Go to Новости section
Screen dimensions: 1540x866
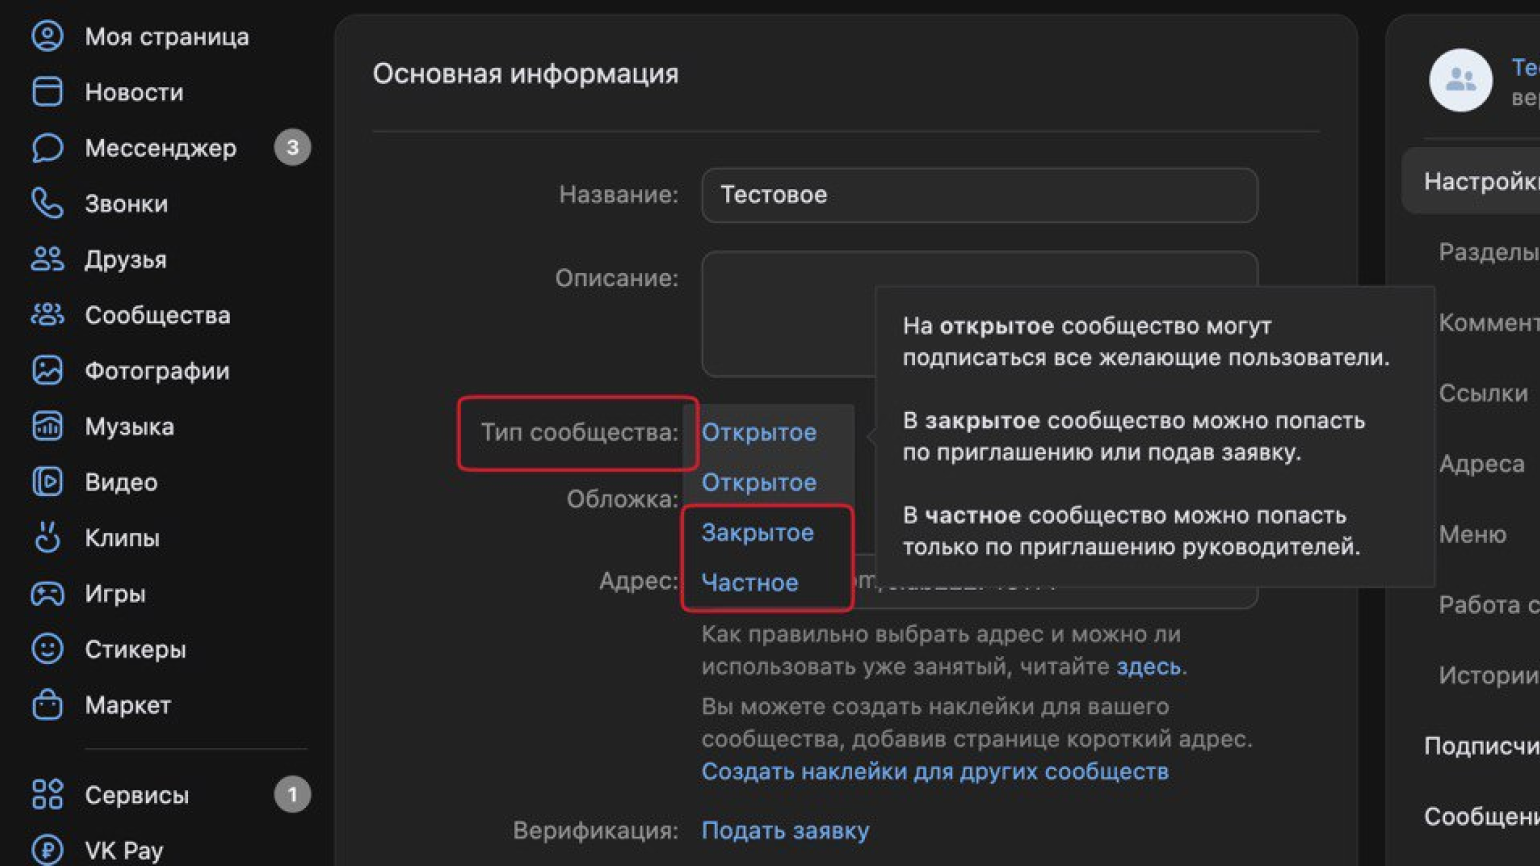point(134,92)
